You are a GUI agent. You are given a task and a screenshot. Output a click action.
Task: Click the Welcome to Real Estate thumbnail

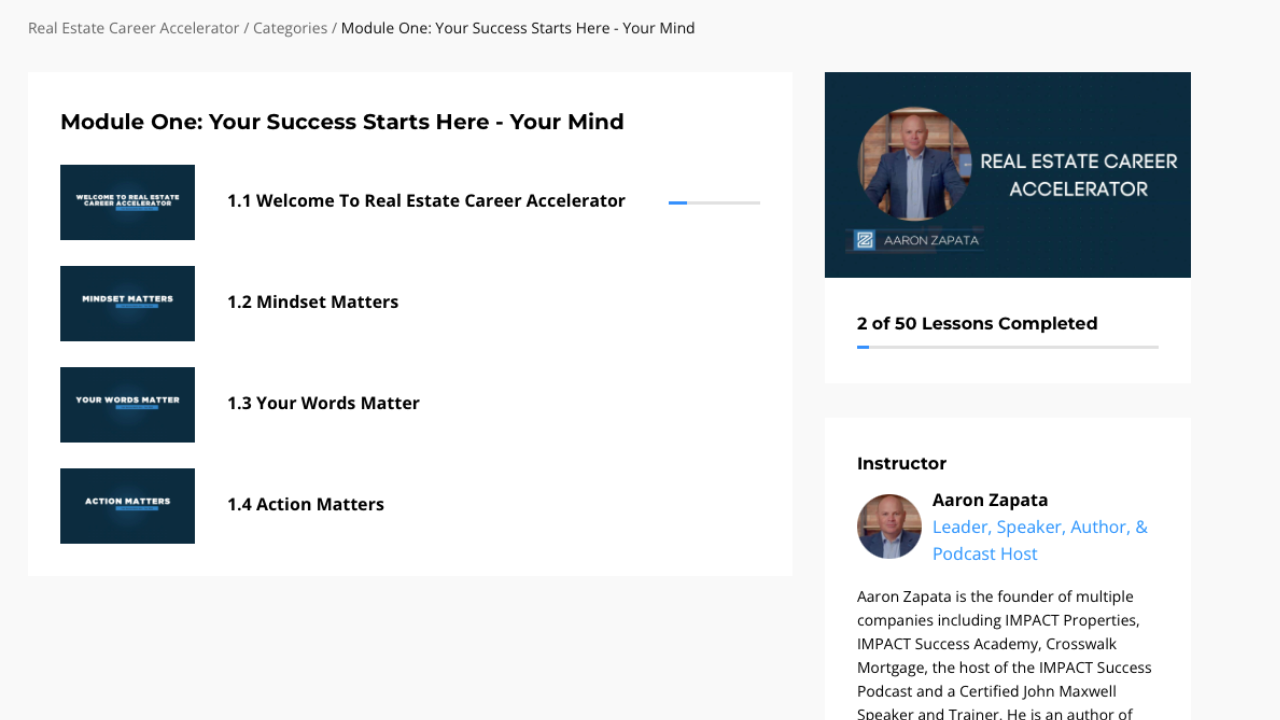127,202
